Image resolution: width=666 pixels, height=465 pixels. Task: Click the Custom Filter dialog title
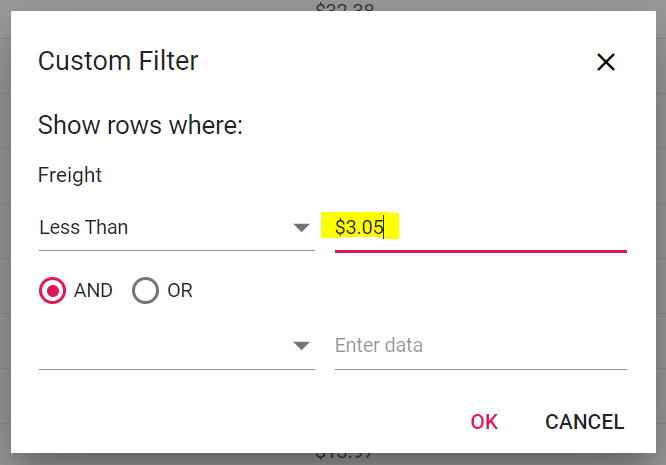118,61
